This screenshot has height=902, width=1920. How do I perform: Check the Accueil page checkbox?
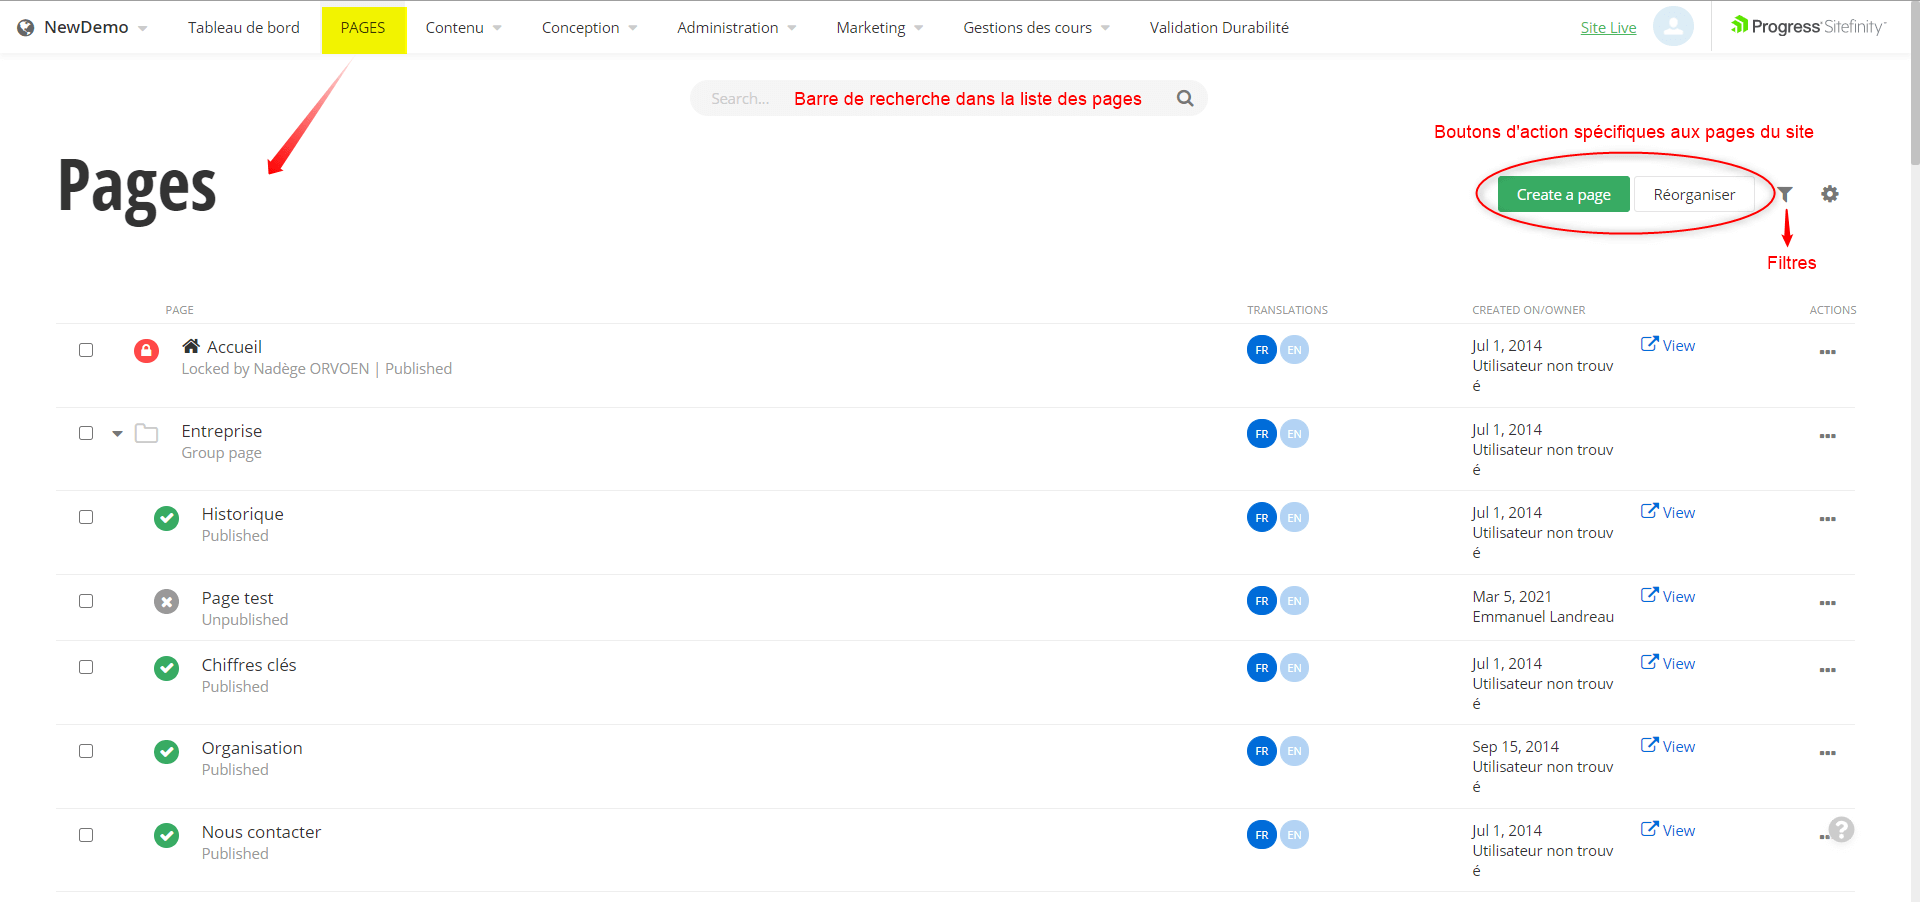pos(86,350)
